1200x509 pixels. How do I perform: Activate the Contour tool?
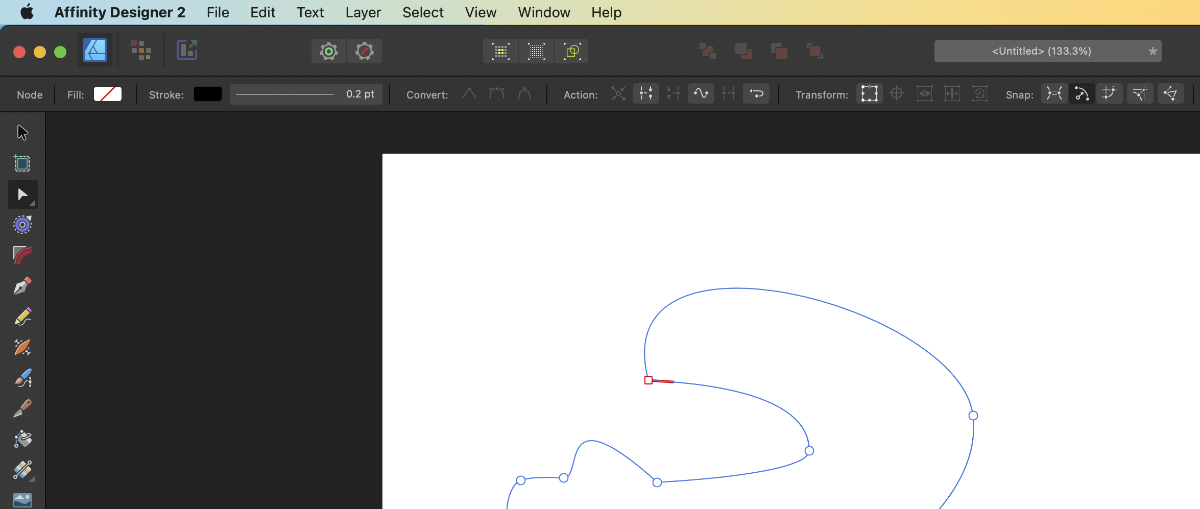[22, 225]
